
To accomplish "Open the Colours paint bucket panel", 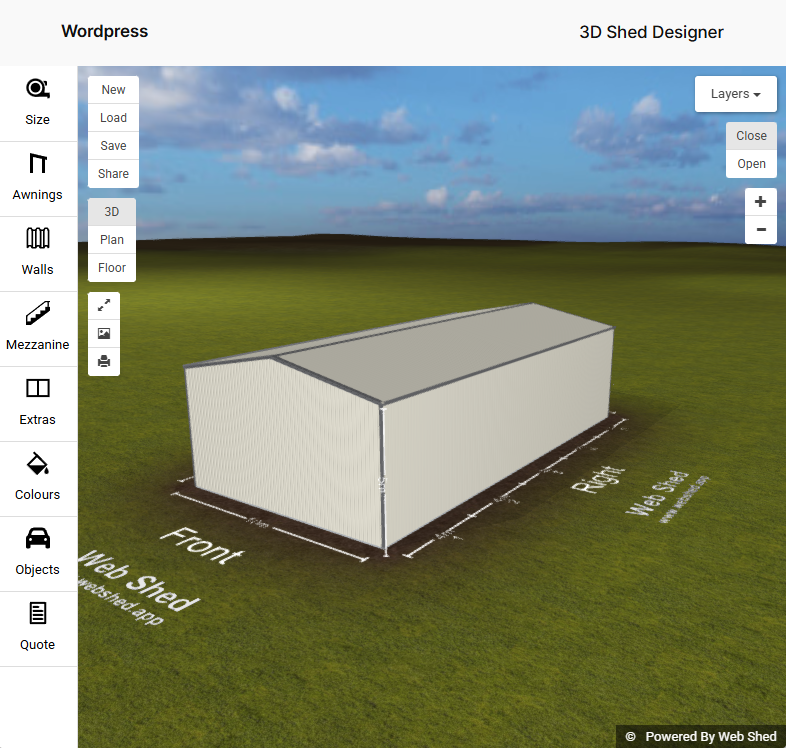I will tap(38, 478).
